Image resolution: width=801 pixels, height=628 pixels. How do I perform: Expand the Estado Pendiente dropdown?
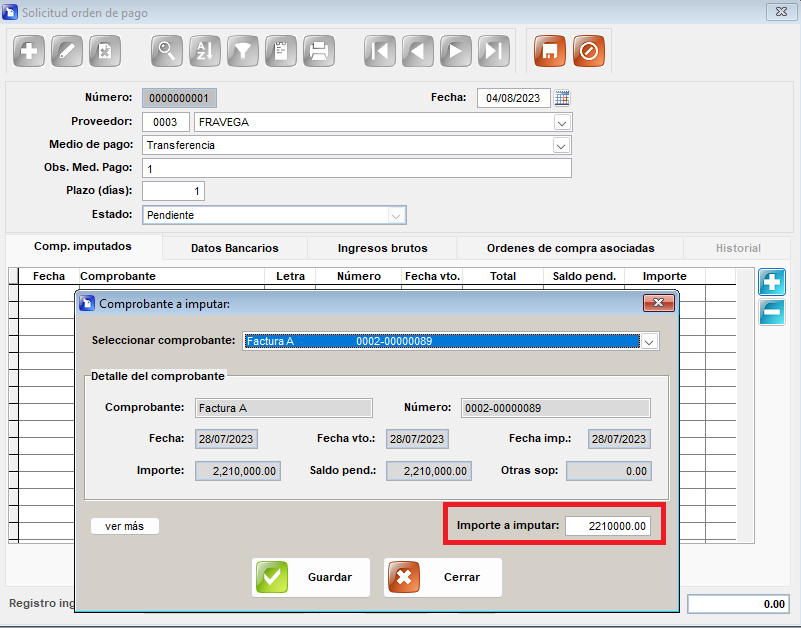pyautogui.click(x=396, y=216)
